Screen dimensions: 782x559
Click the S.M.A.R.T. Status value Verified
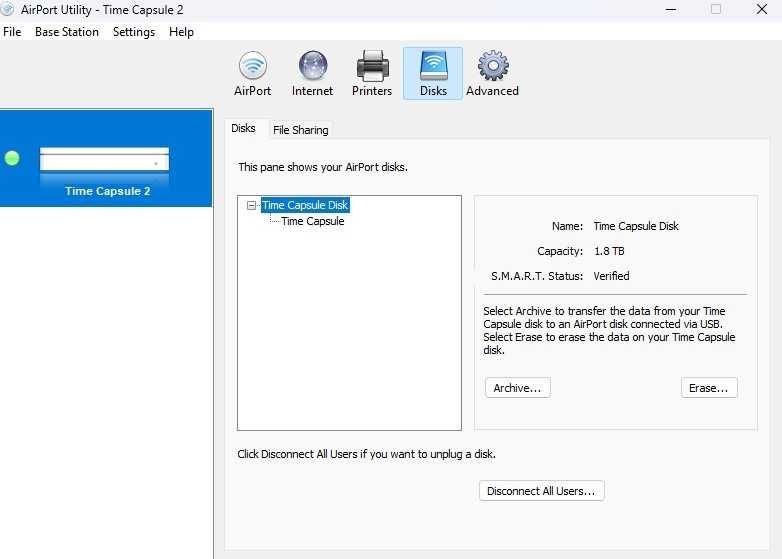click(611, 276)
